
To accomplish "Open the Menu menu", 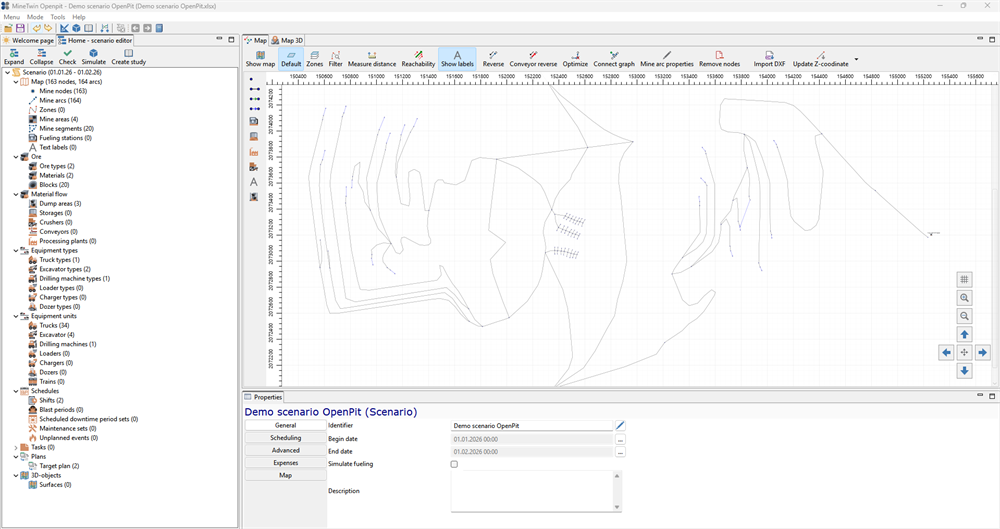I will 11,17.
